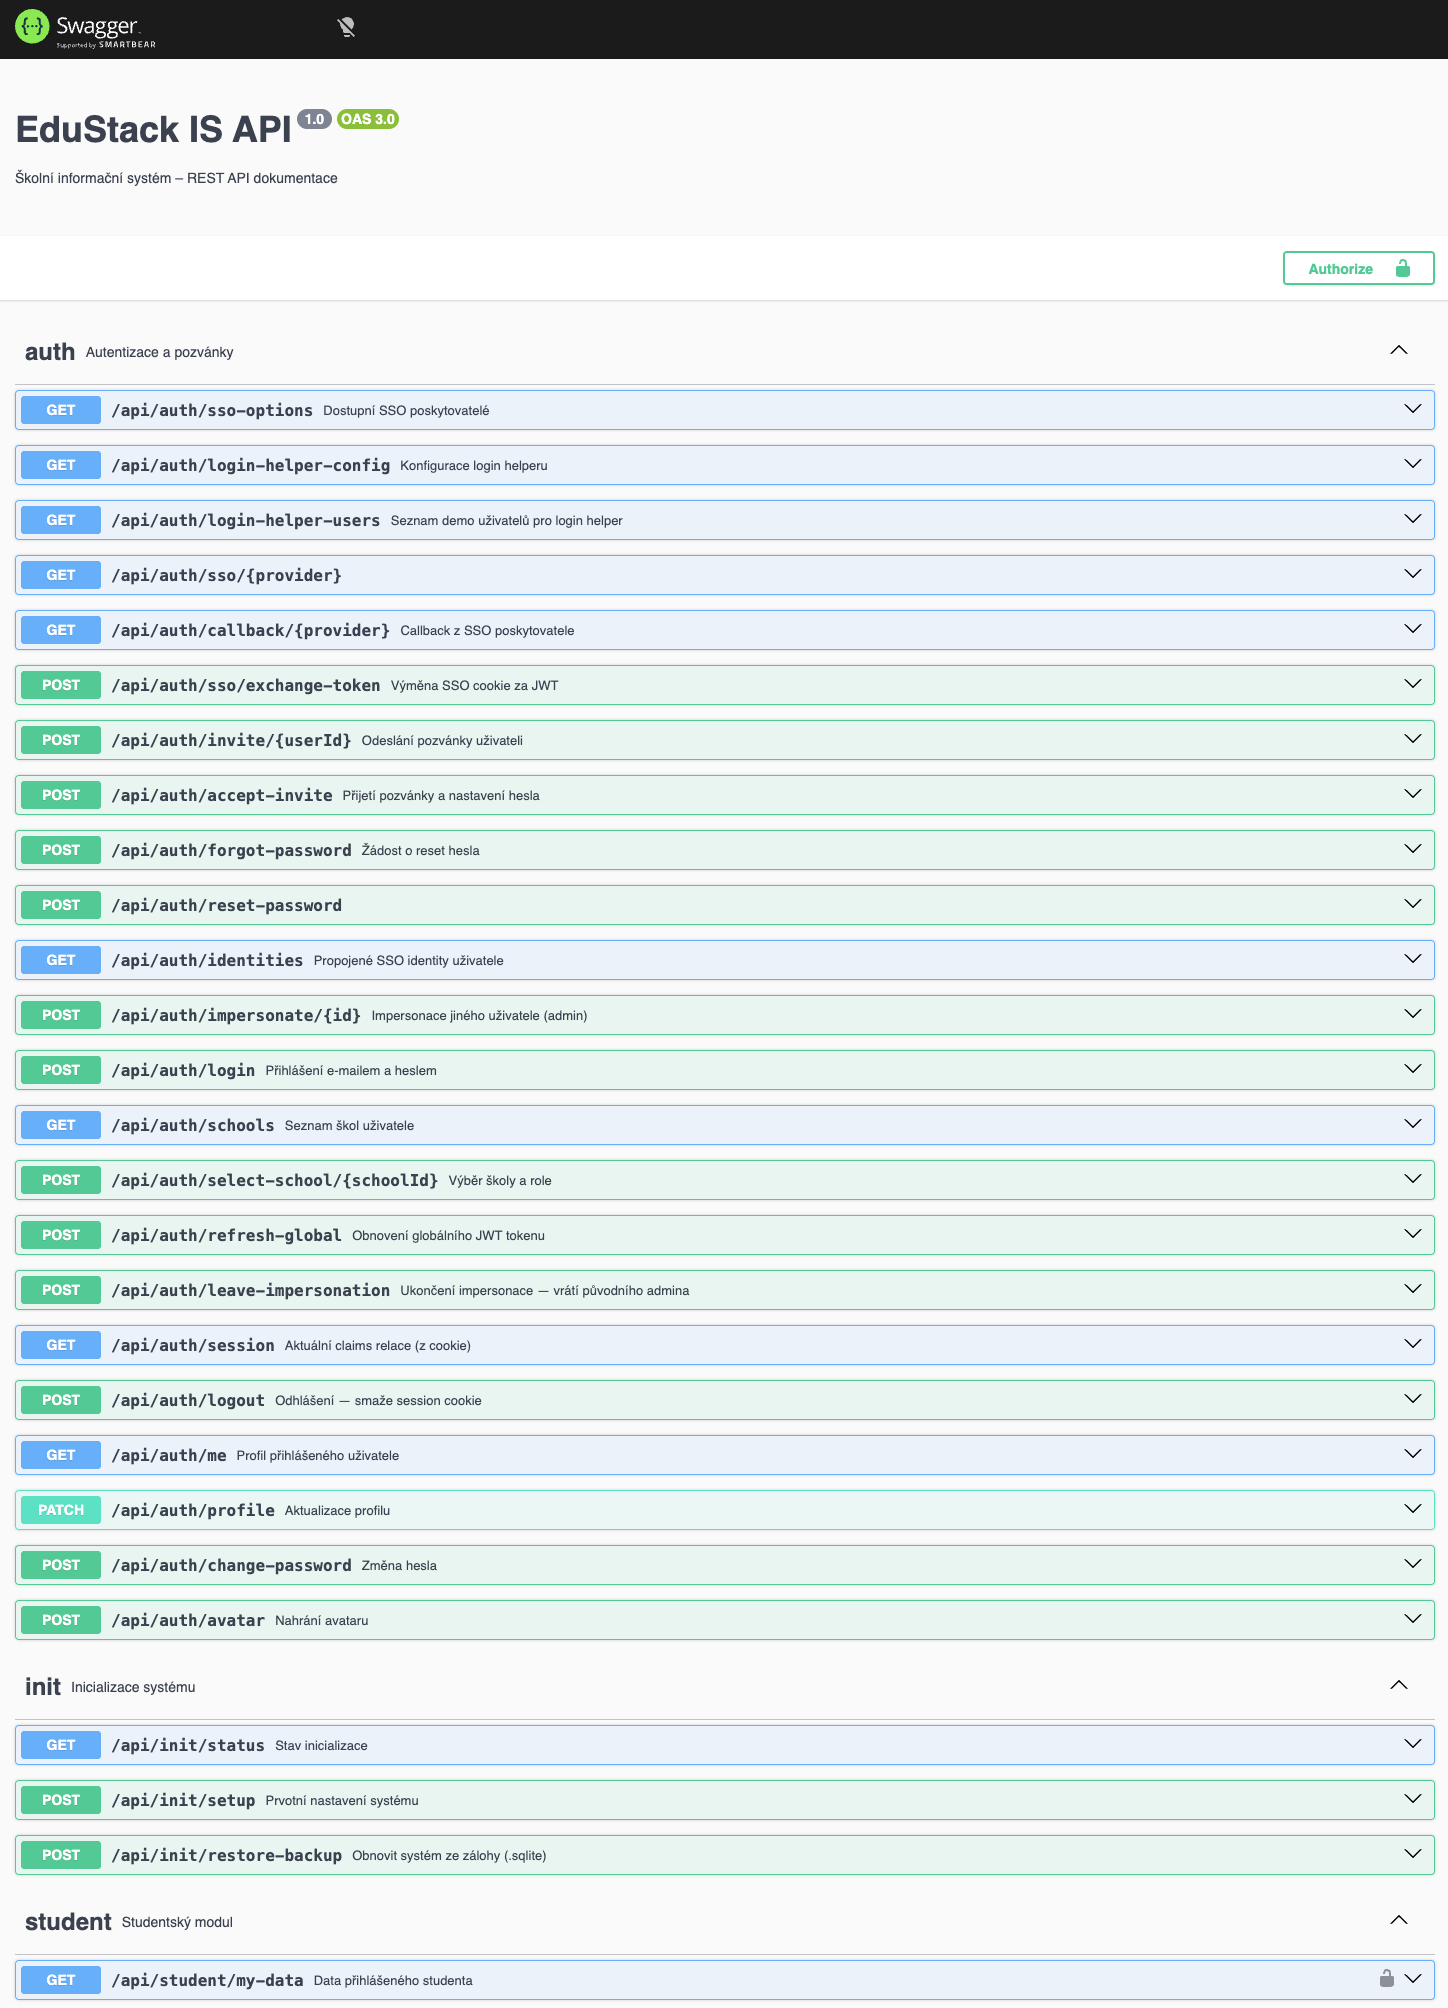Click the OAS 3.0 badge
Viewport: 1448px width, 2008px height.
tap(368, 119)
